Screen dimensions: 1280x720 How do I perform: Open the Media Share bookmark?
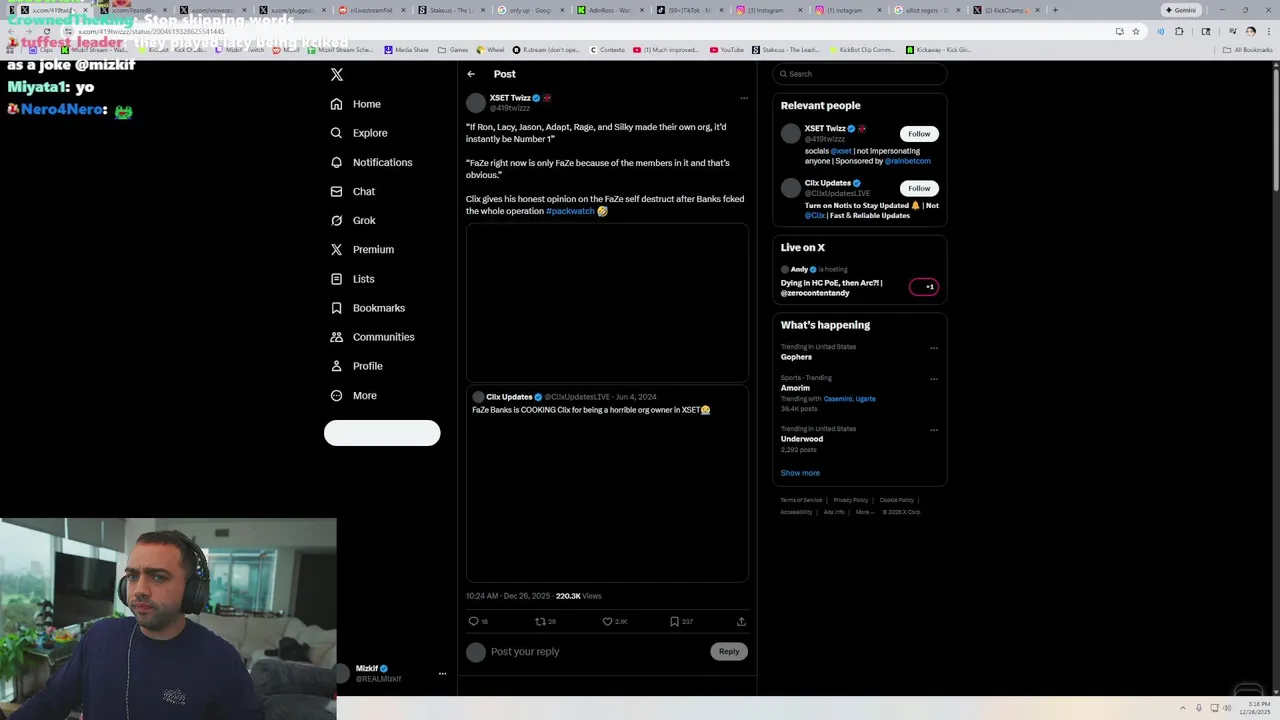(x=406, y=49)
